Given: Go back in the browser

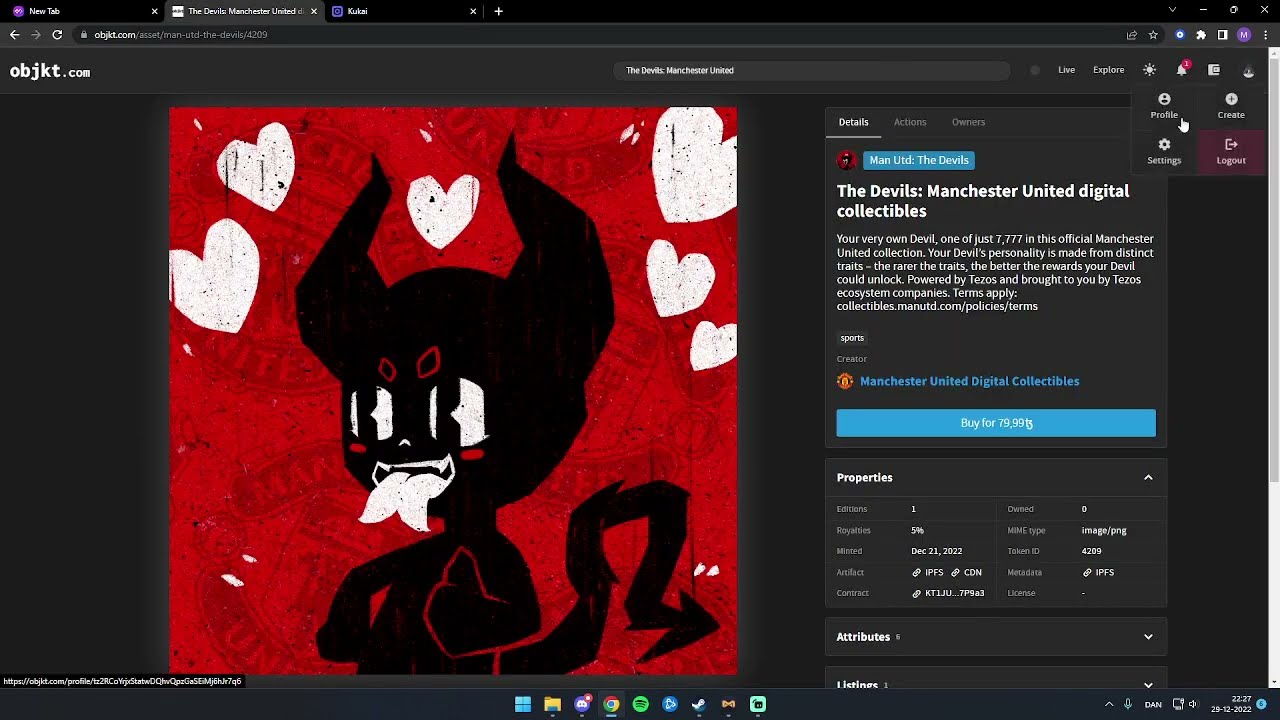Looking at the screenshot, I should coord(14,35).
